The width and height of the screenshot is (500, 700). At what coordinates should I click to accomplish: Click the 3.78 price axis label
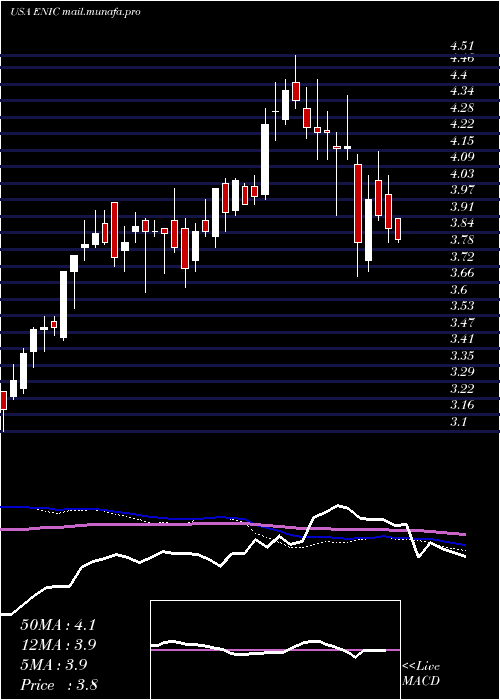tap(462, 240)
